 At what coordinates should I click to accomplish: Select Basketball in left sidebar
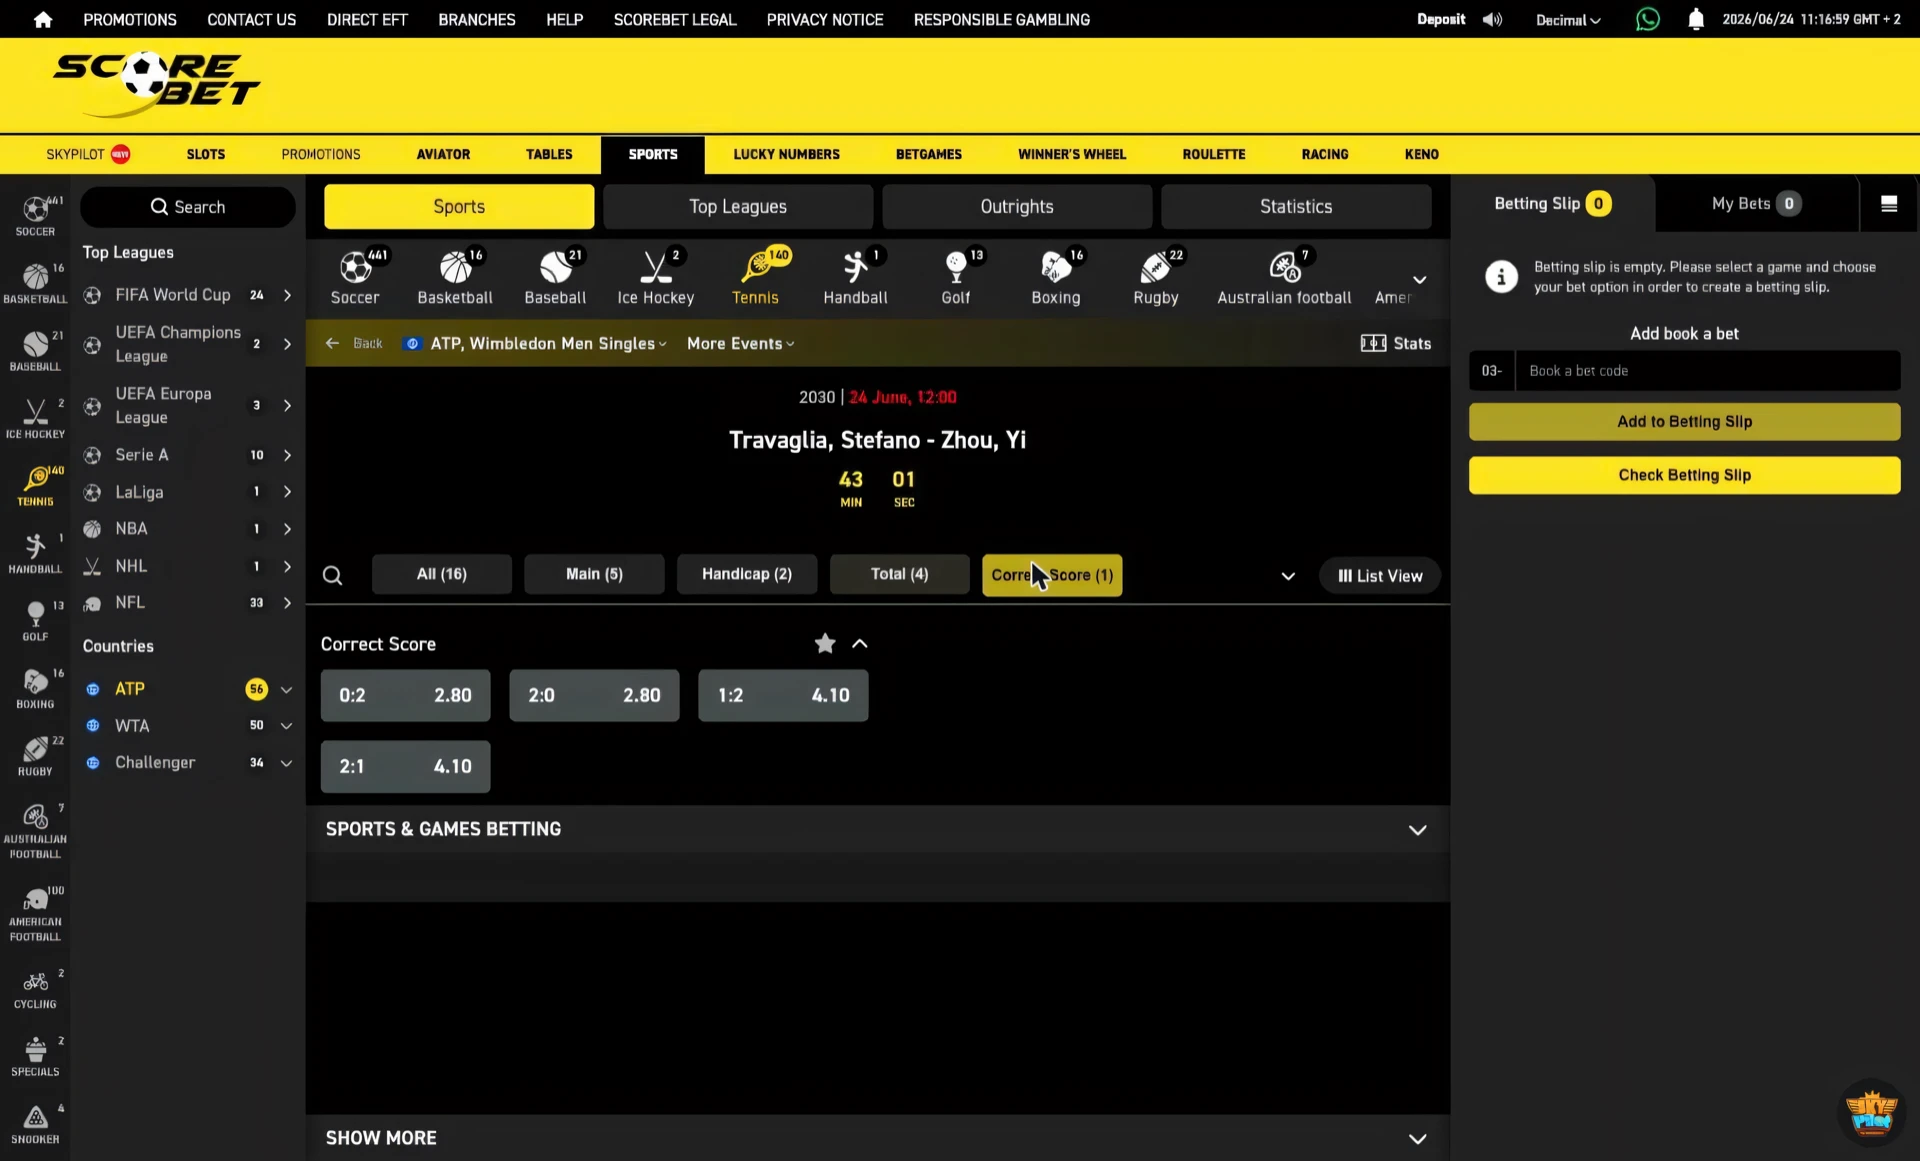[x=35, y=283]
